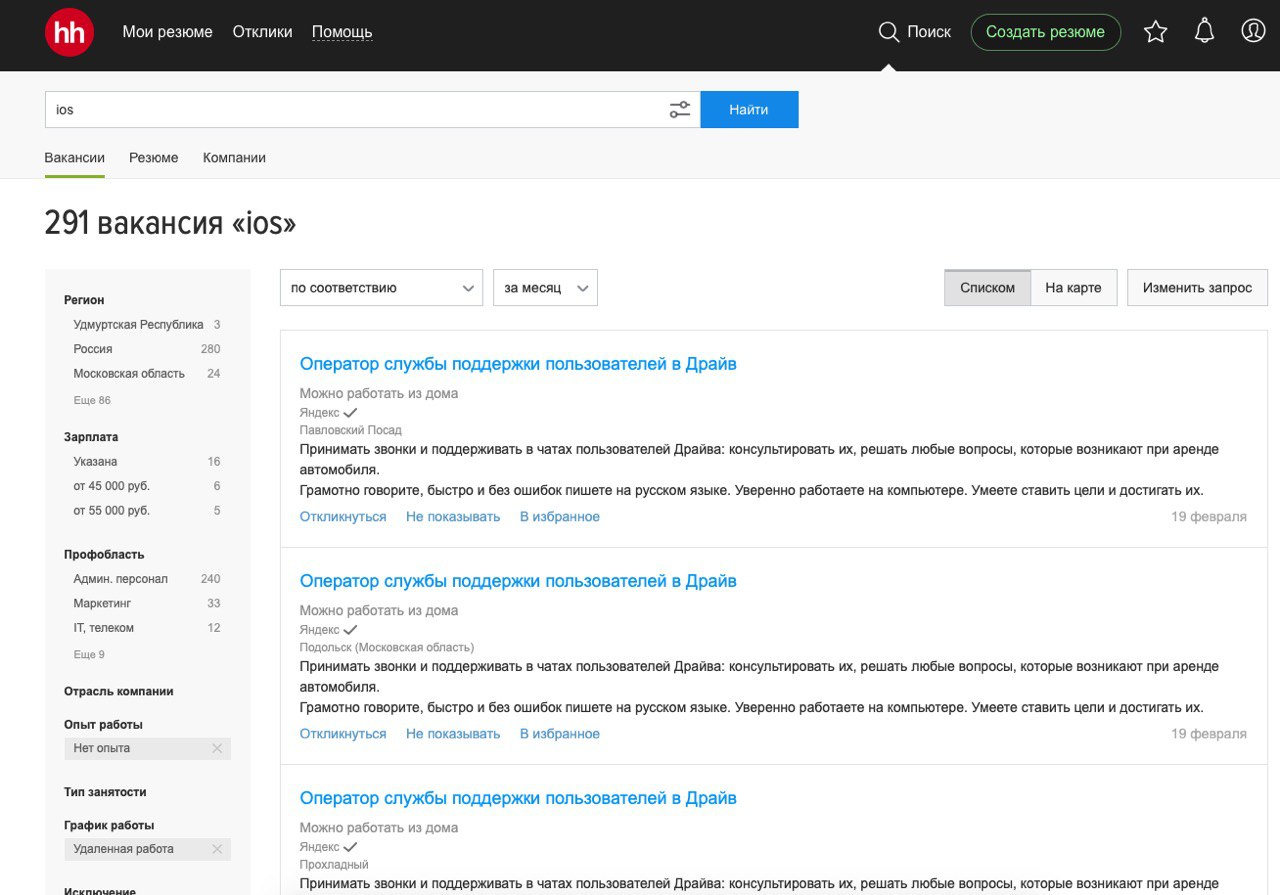Open the 'по соответствию' sort dropdown
The width and height of the screenshot is (1280, 895).
tap(381, 288)
